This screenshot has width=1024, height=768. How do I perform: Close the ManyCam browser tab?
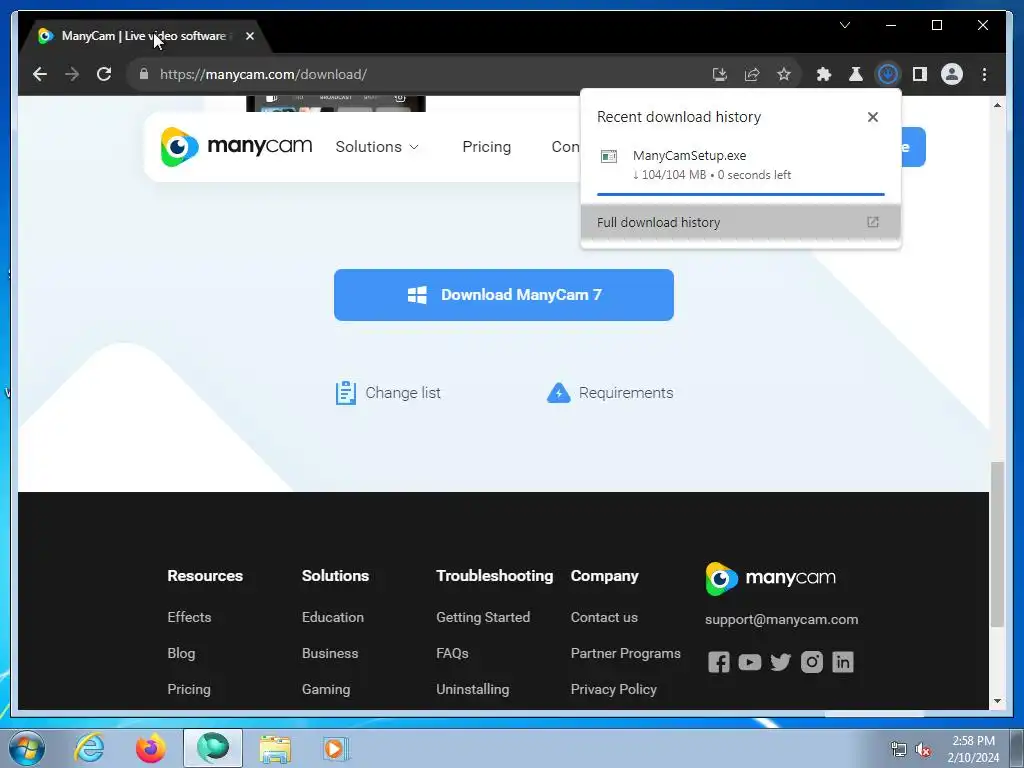(249, 37)
